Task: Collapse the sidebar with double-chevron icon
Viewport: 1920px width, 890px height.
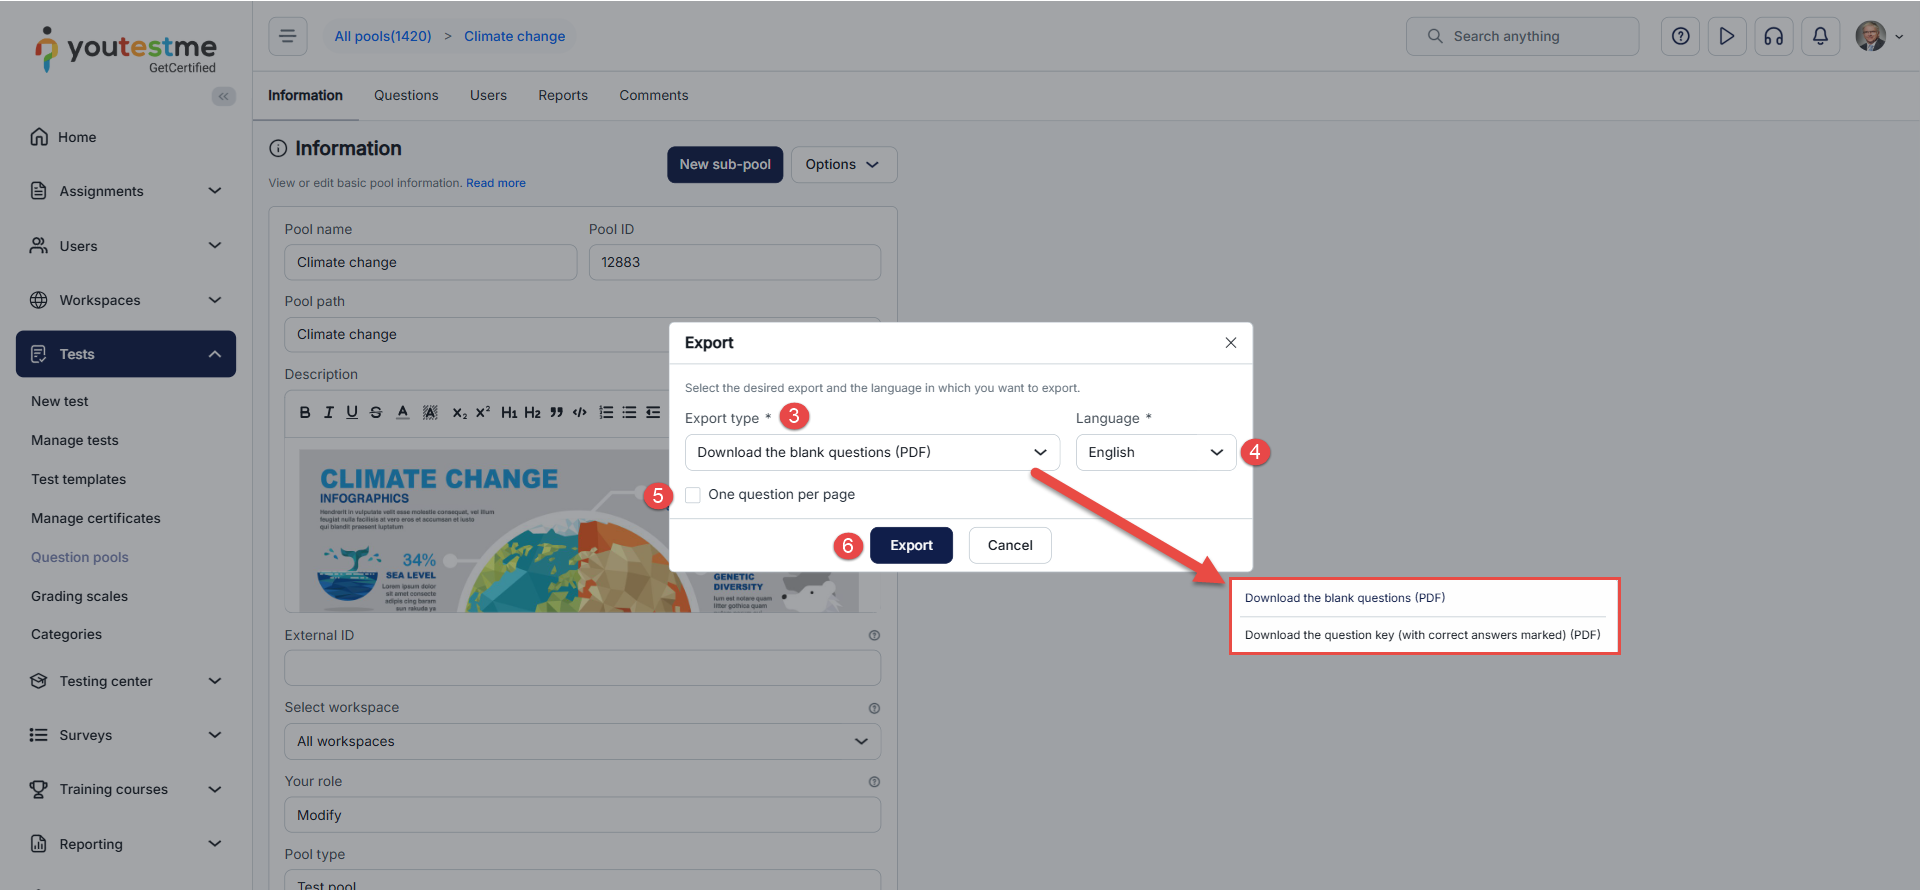Action: [223, 96]
